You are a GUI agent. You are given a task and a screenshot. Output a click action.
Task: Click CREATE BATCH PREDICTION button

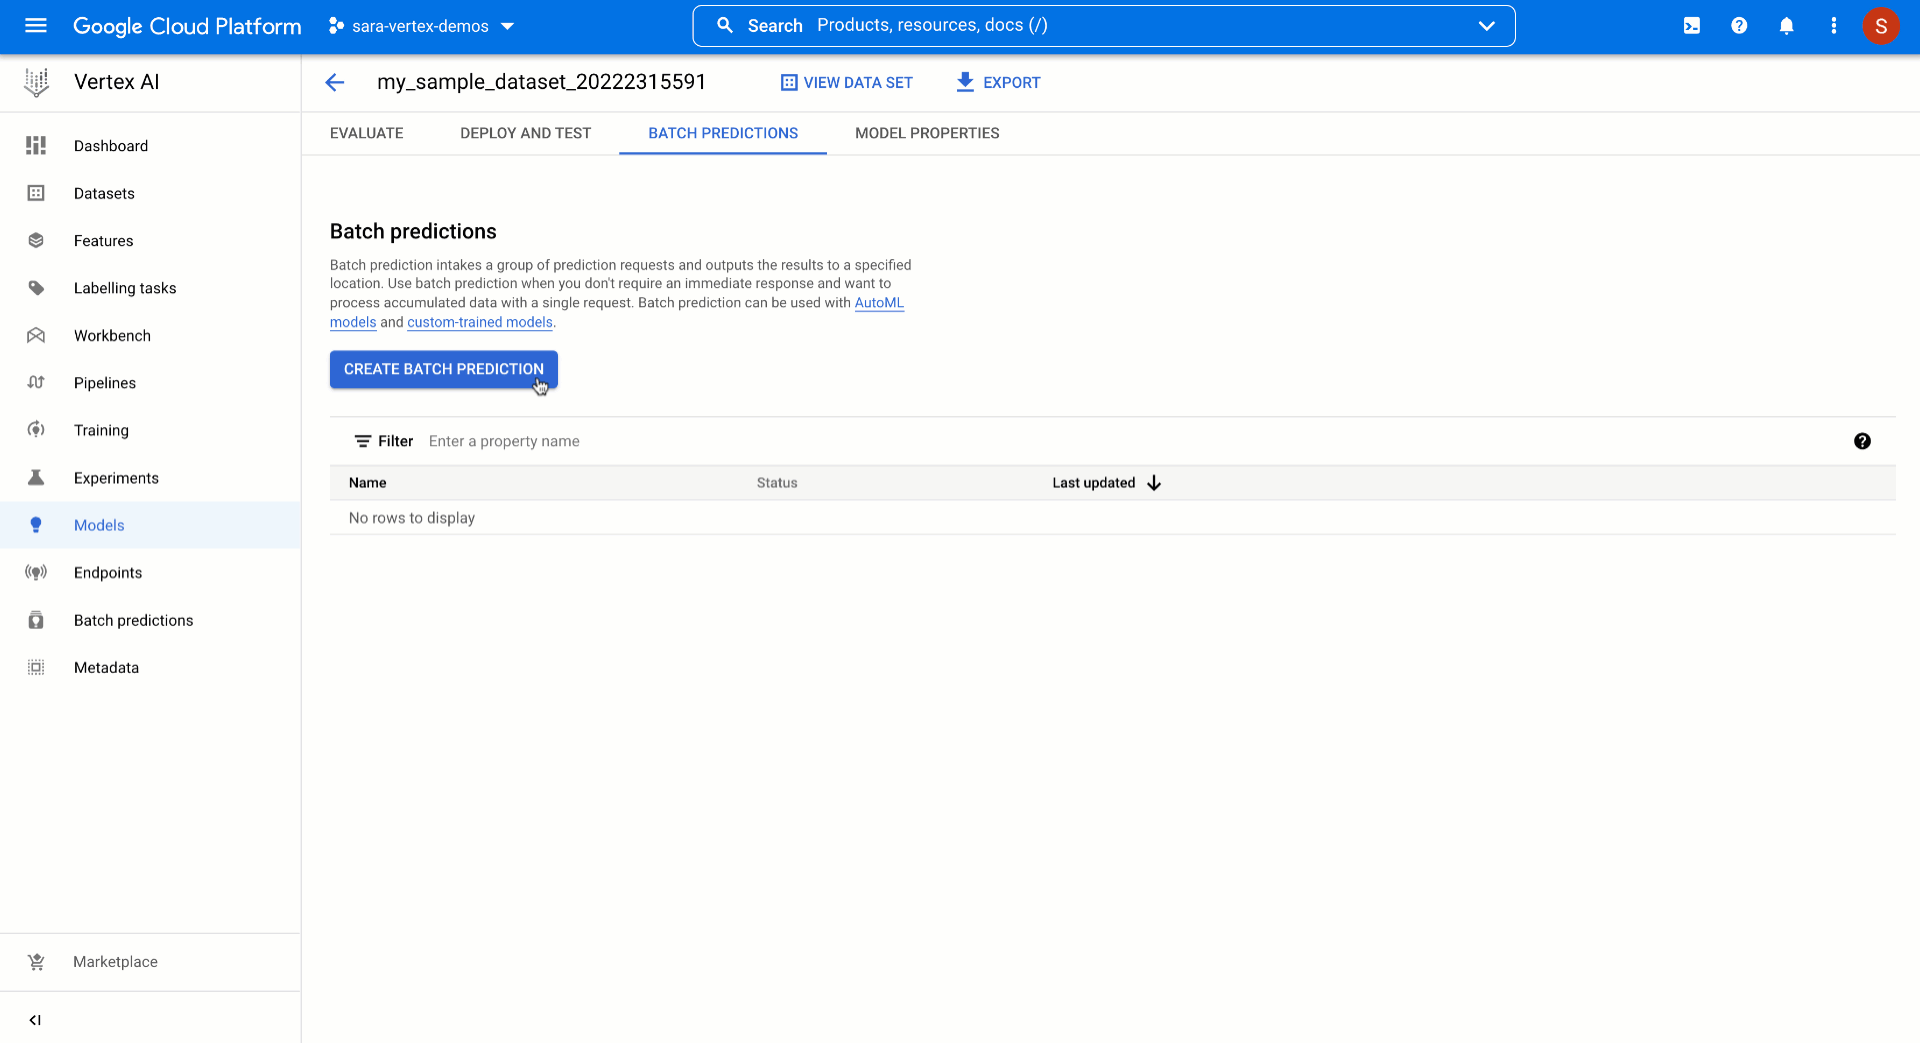pos(444,369)
